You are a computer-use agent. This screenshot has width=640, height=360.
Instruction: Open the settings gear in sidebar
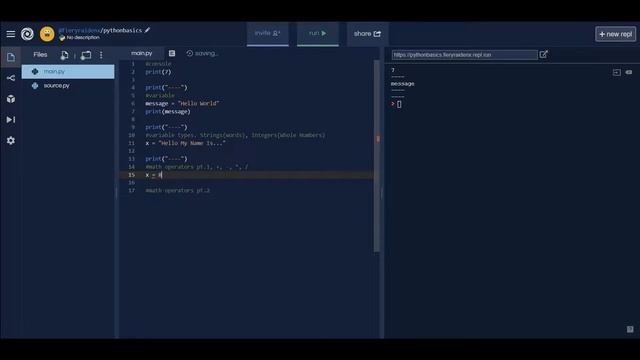point(11,140)
